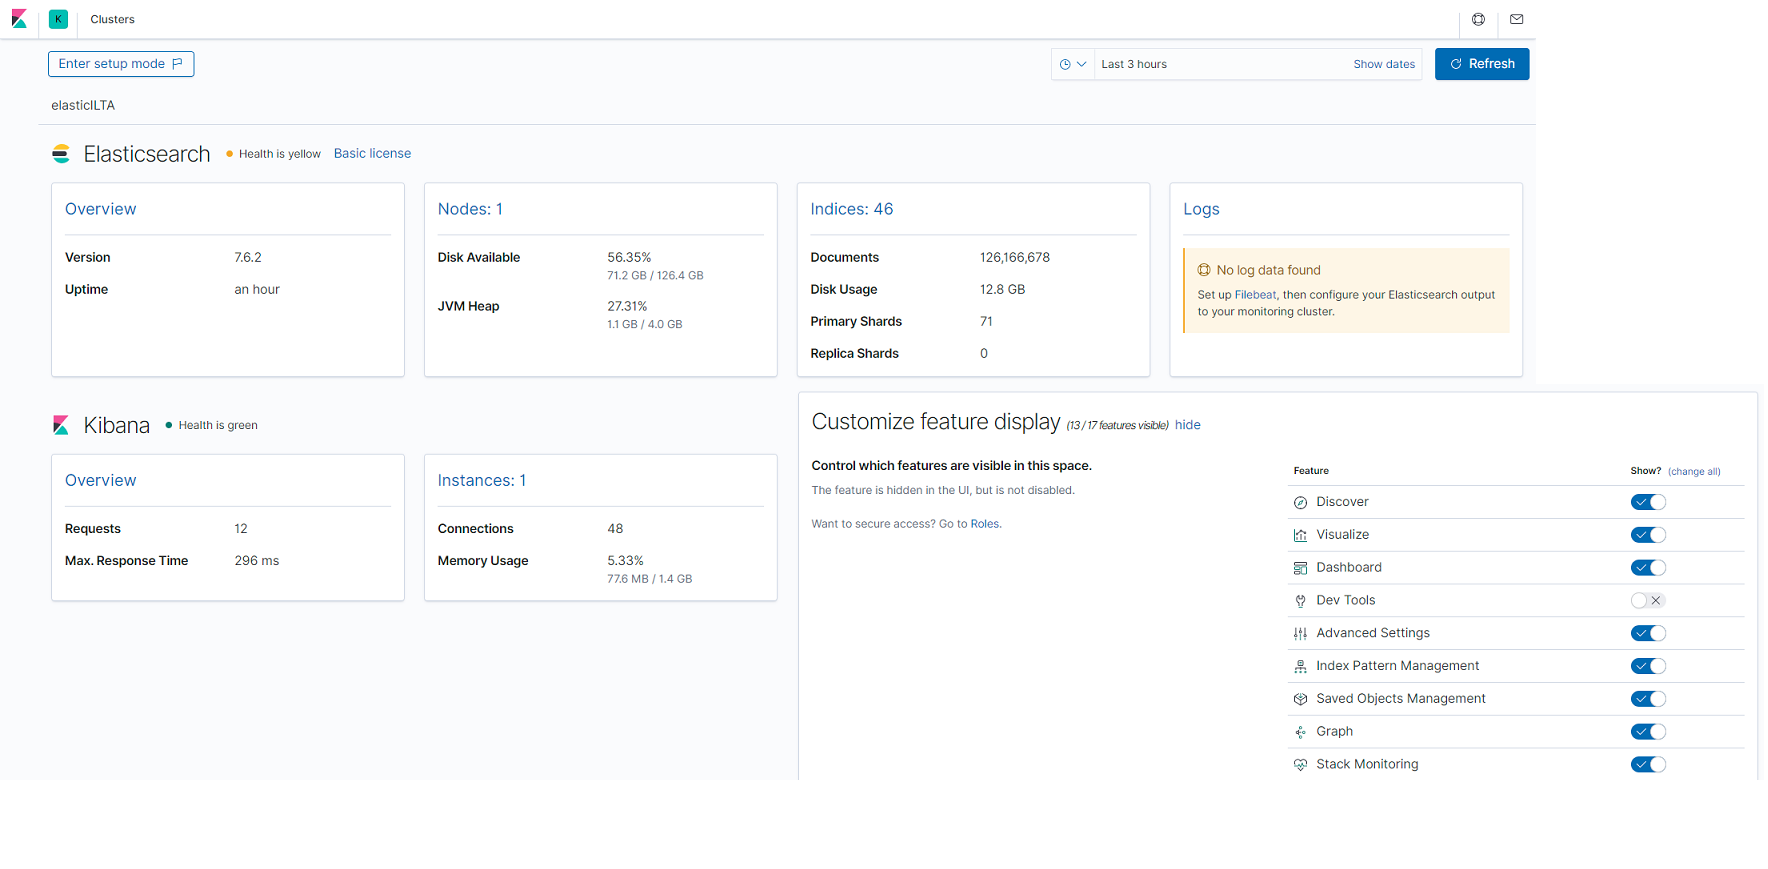Viewport: 1768px width, 869px height.
Task: Click the Last 3 hours time range
Action: point(1134,64)
